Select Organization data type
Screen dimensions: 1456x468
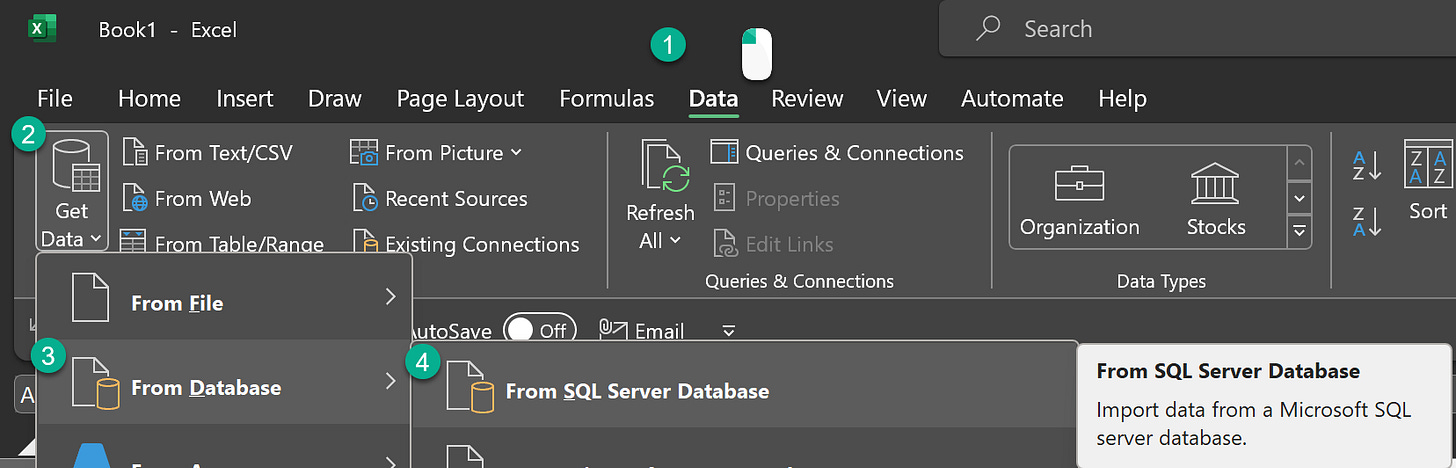(x=1079, y=200)
